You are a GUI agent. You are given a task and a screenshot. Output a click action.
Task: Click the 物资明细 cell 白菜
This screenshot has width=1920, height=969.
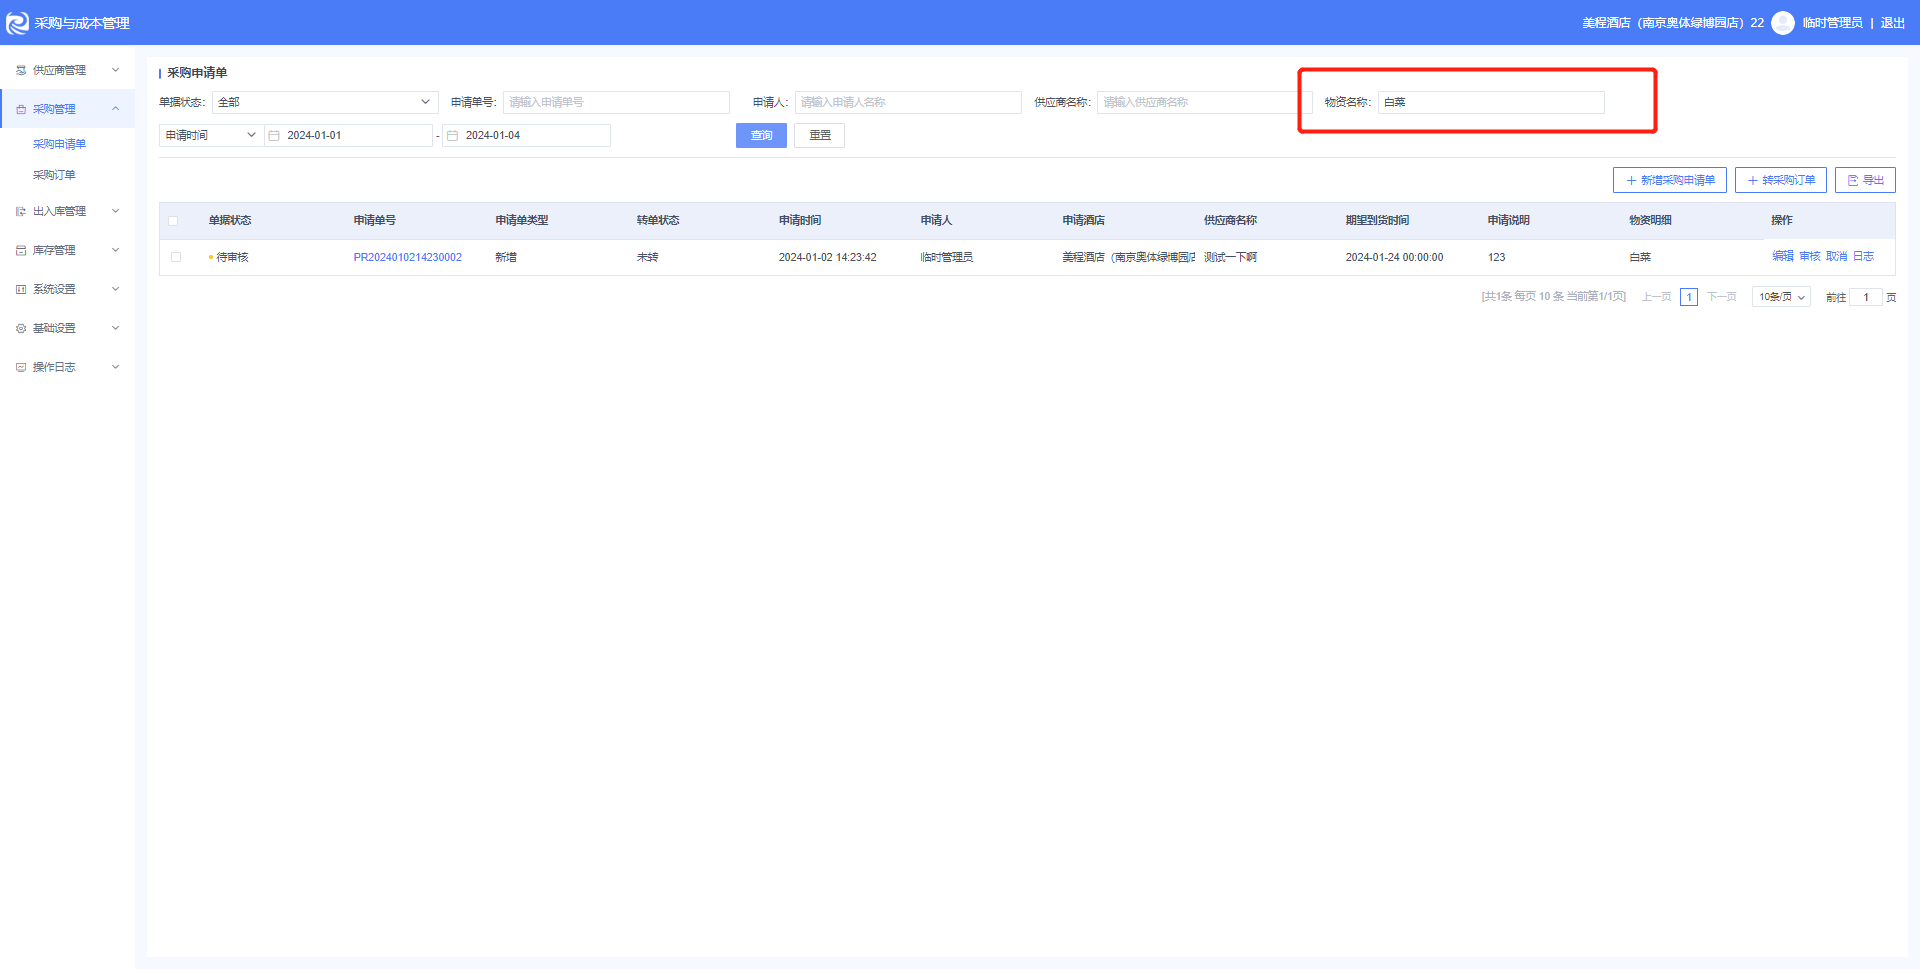click(1640, 257)
